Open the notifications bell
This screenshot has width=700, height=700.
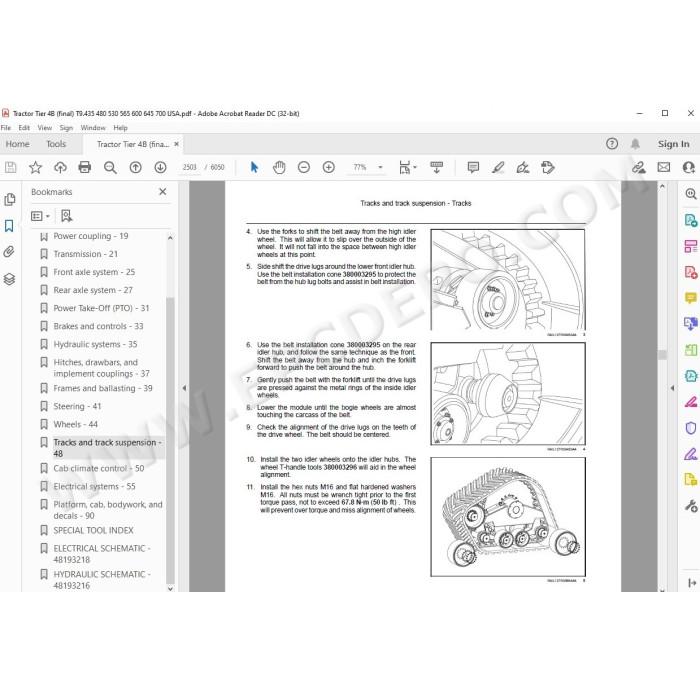(635, 144)
